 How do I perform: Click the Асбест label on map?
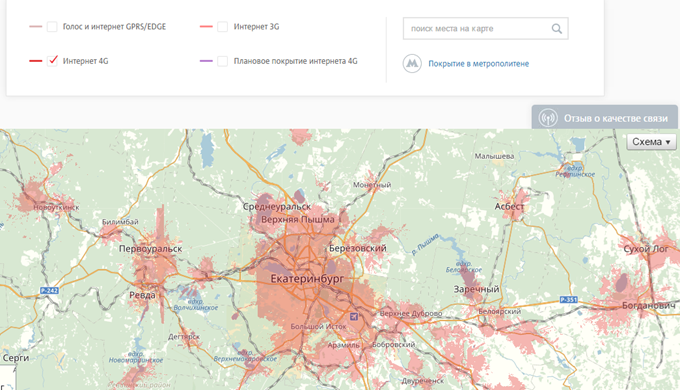(509, 206)
